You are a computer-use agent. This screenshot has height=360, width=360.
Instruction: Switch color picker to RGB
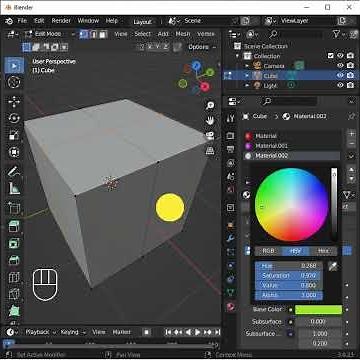coord(268,251)
